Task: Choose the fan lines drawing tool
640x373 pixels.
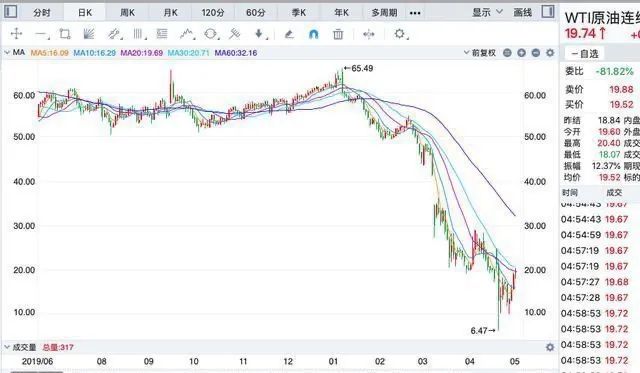Action: pyautogui.click(x=89, y=34)
